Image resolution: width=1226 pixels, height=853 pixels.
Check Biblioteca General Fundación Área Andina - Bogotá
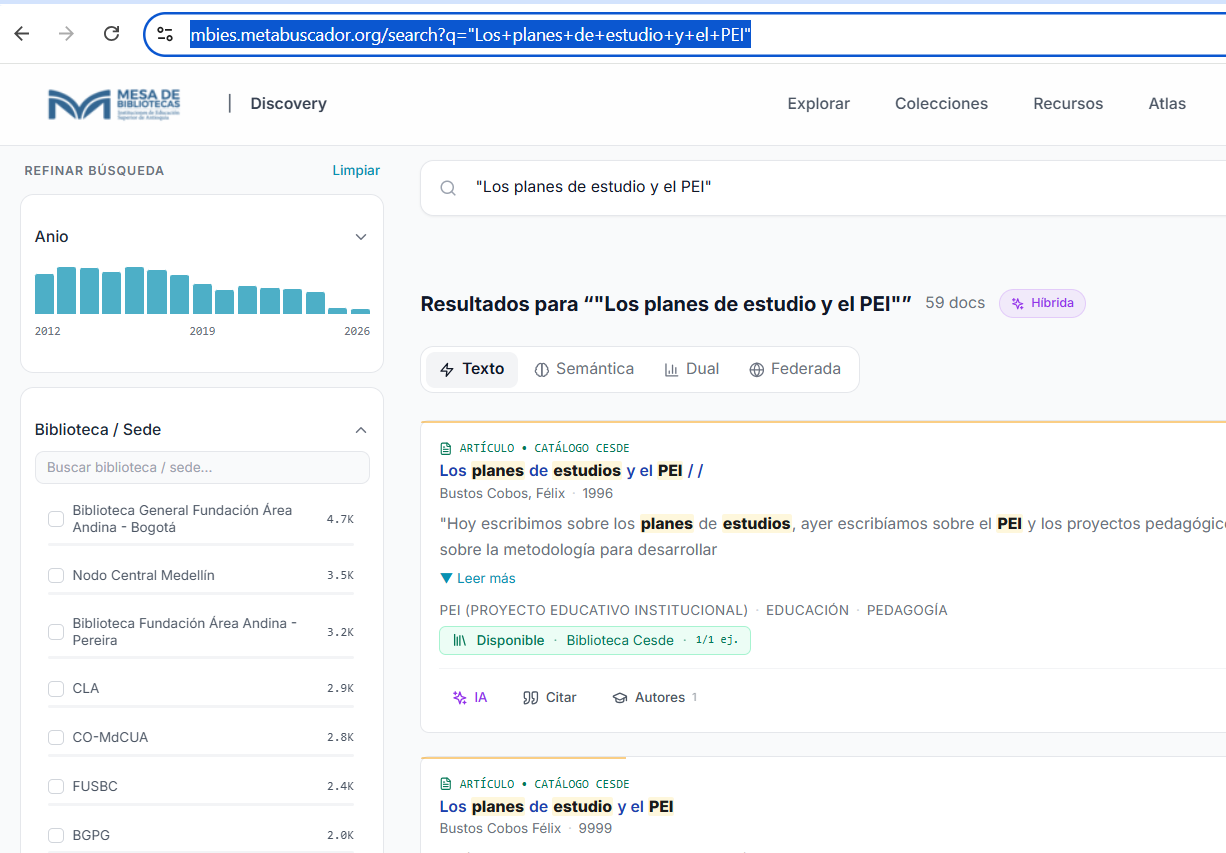[x=56, y=519]
